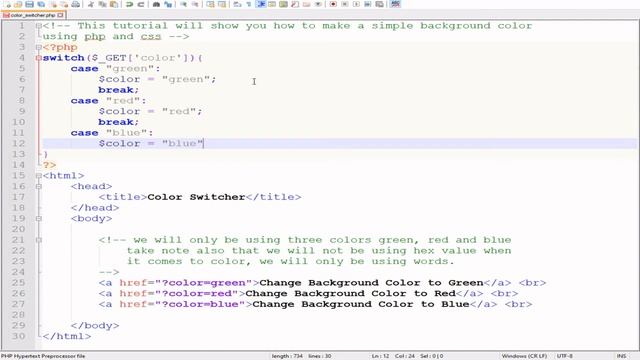Toggle the Word Wrap toolbar icon
640x360 pixels.
click(237, 4)
